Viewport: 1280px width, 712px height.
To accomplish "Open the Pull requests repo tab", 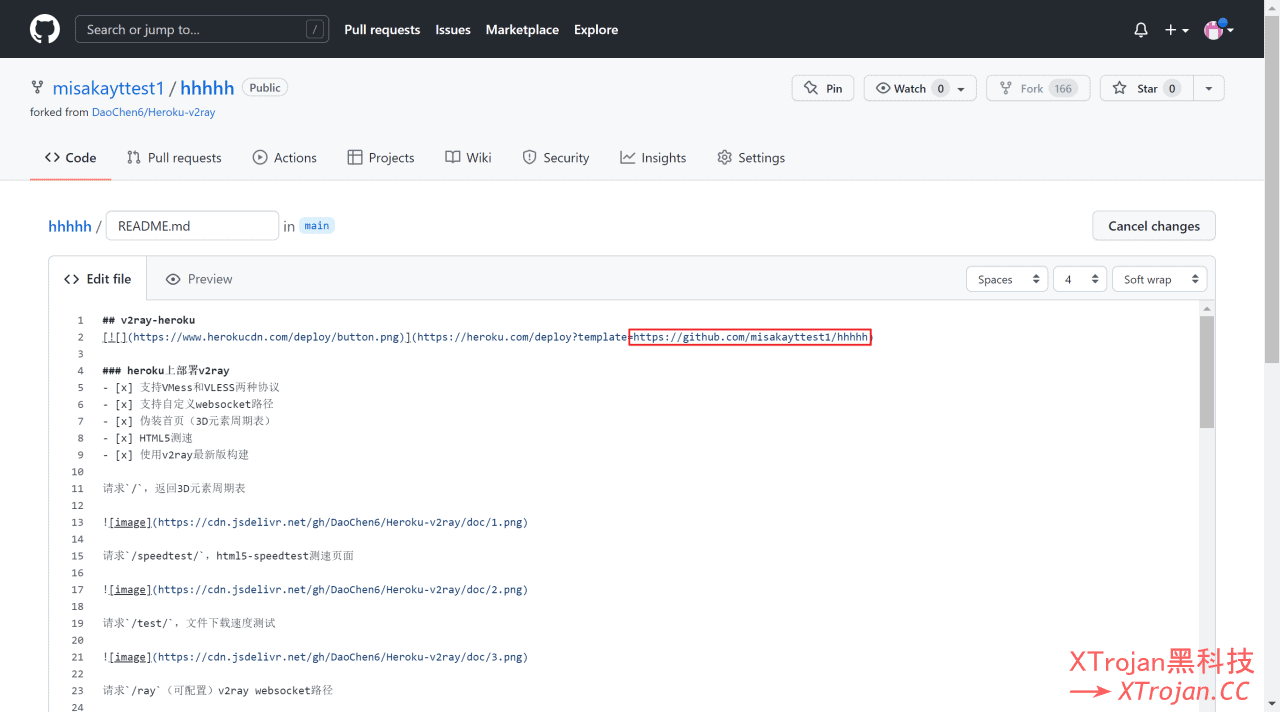I will click(x=174, y=158).
